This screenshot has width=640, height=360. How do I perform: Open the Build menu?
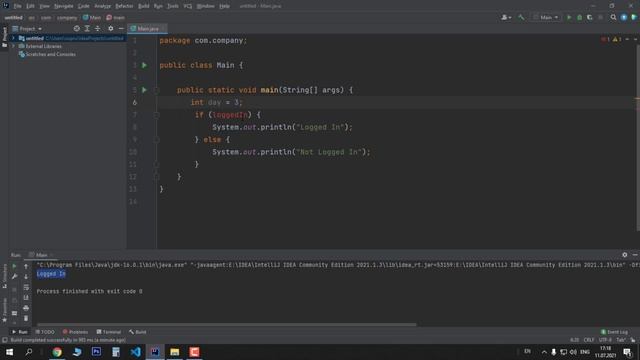coord(143,6)
